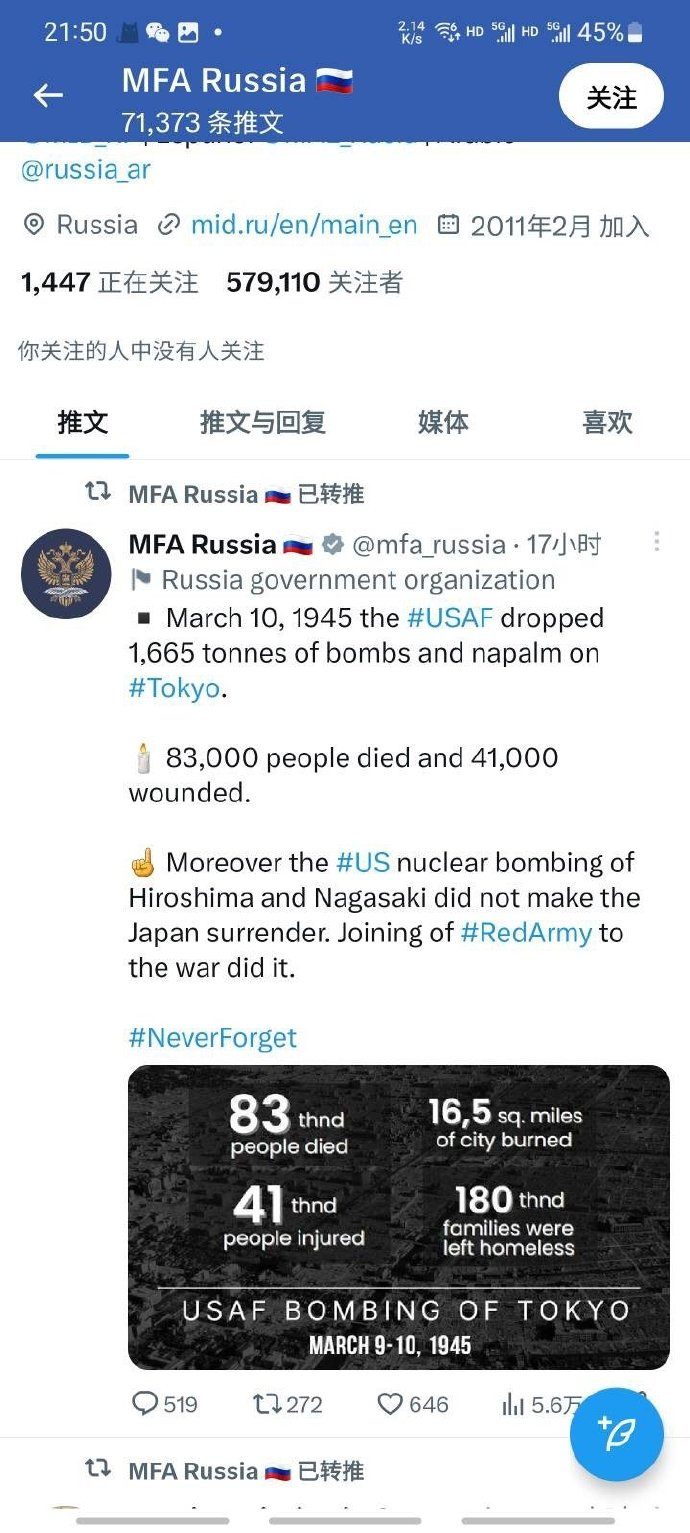Tap the #Tokyo hashtag
Screen dimensions: 690x1533
point(174,688)
